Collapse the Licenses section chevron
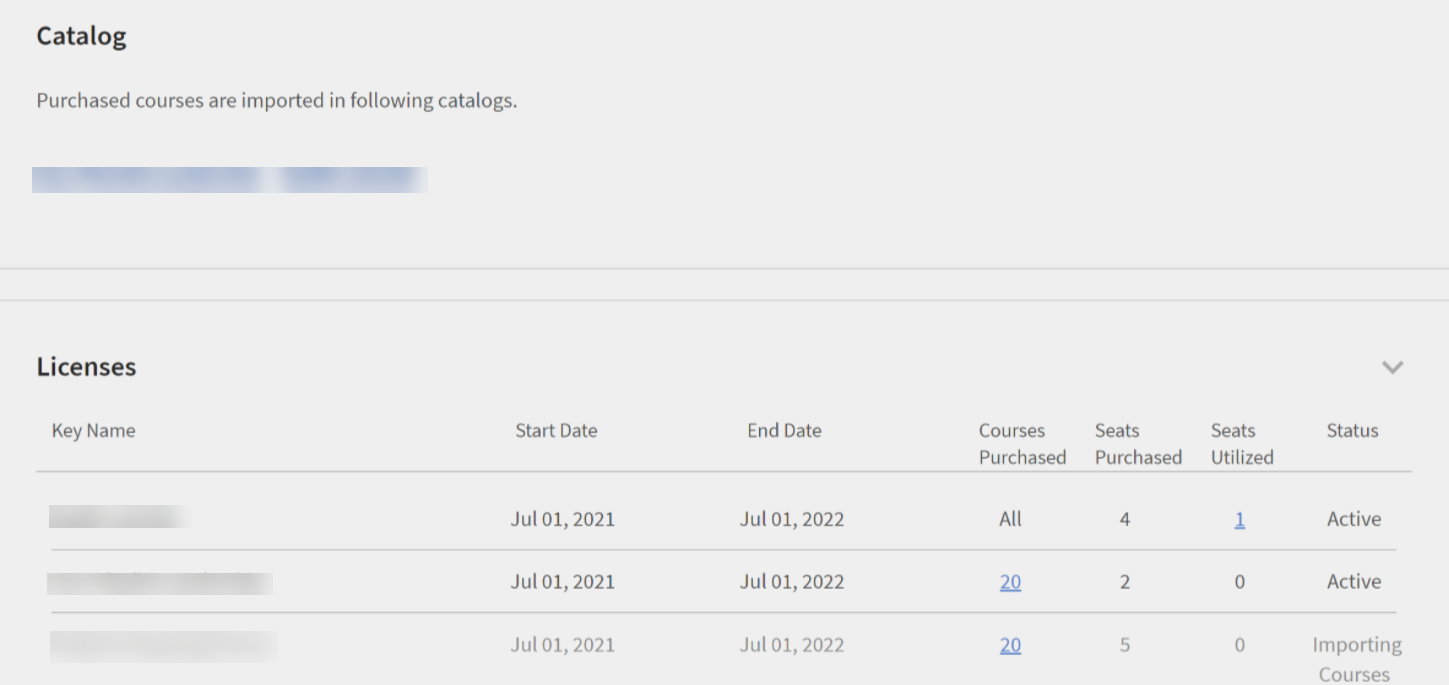The width and height of the screenshot is (1449, 685). pos(1392,367)
